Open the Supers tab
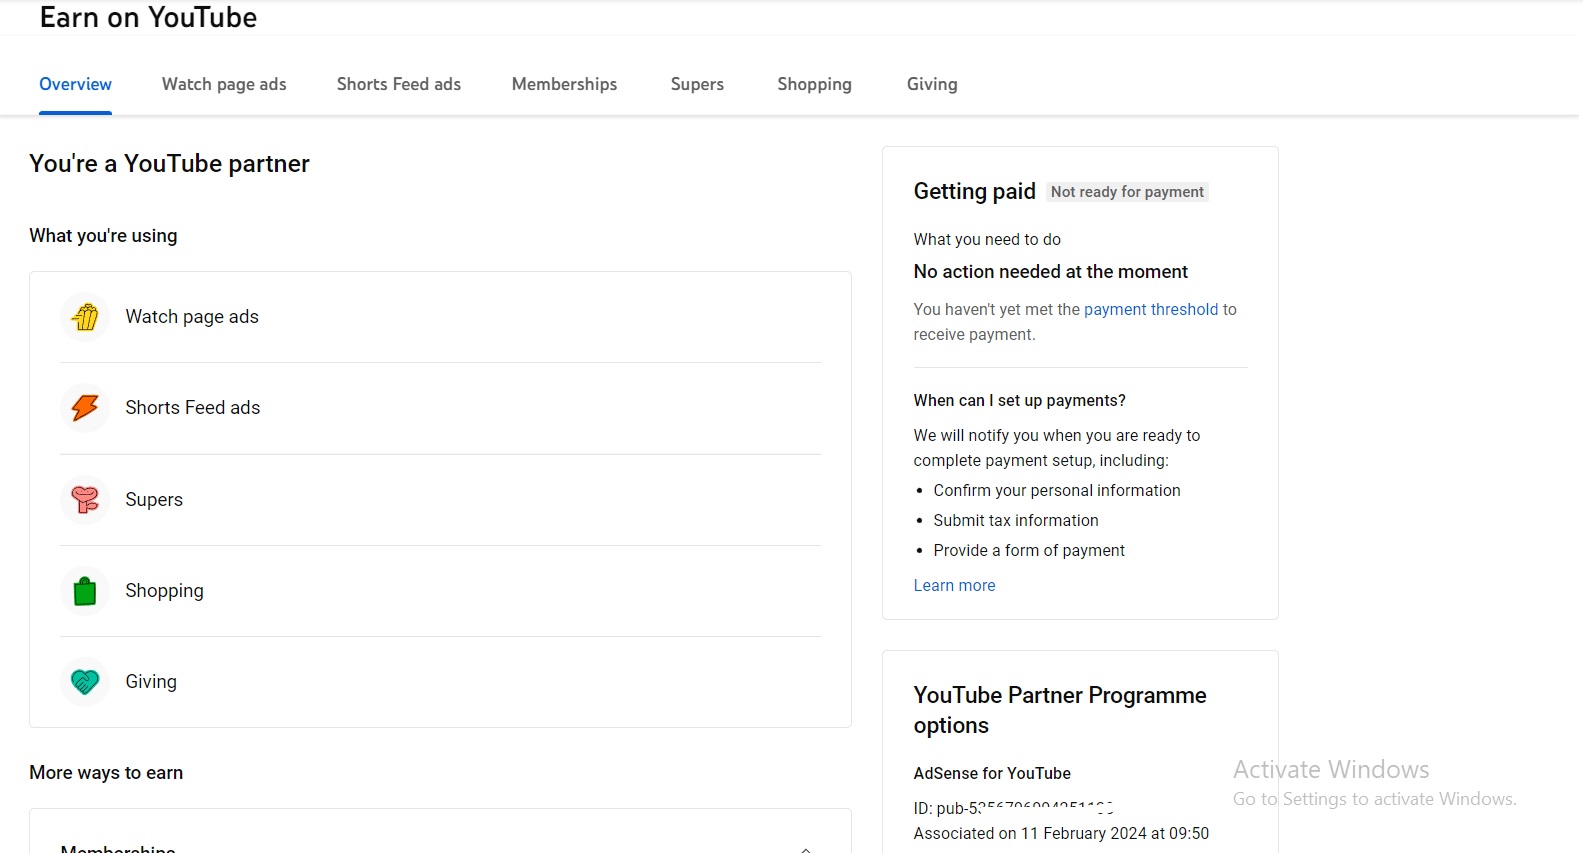The image size is (1583, 853). 697,84
